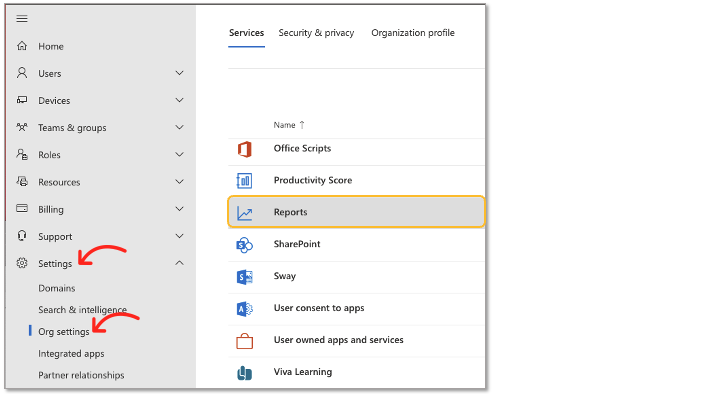Expand the Support menu chevron
The image size is (706, 394).
179,236
